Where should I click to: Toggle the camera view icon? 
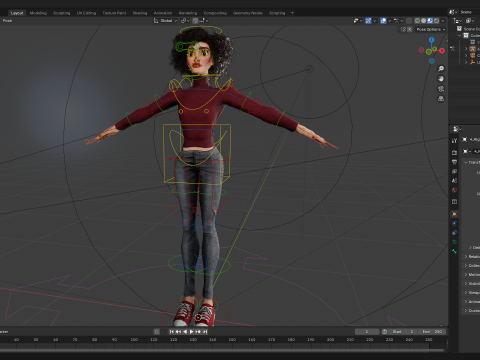[x=441, y=89]
